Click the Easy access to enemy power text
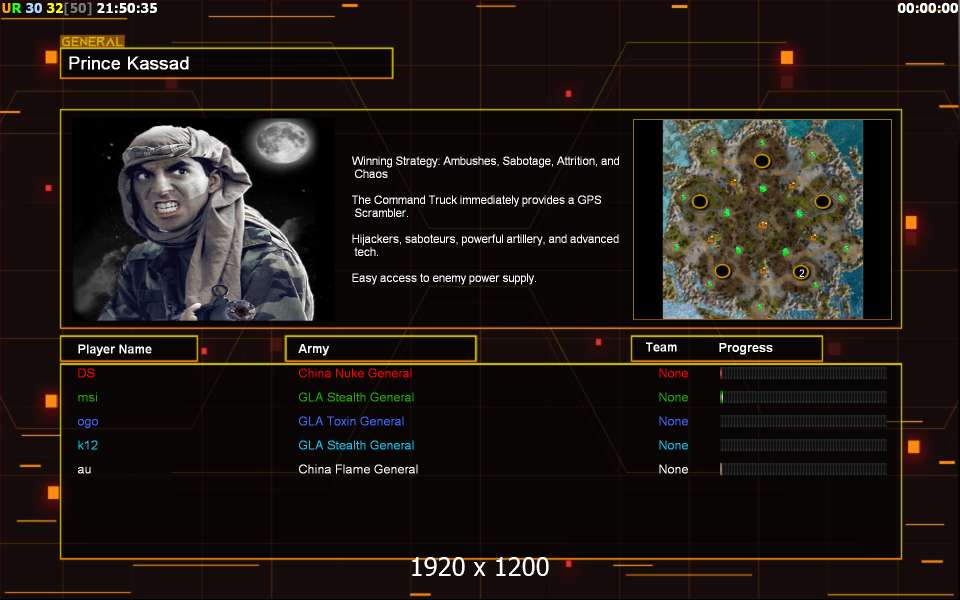Image resolution: width=960 pixels, height=600 pixels. (444, 278)
